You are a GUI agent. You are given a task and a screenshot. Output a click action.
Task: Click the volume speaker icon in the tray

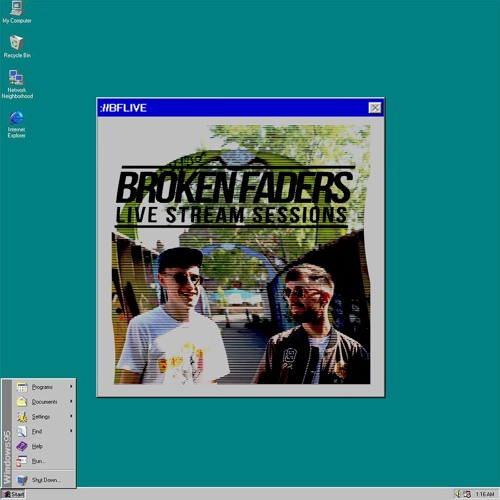[458, 494]
